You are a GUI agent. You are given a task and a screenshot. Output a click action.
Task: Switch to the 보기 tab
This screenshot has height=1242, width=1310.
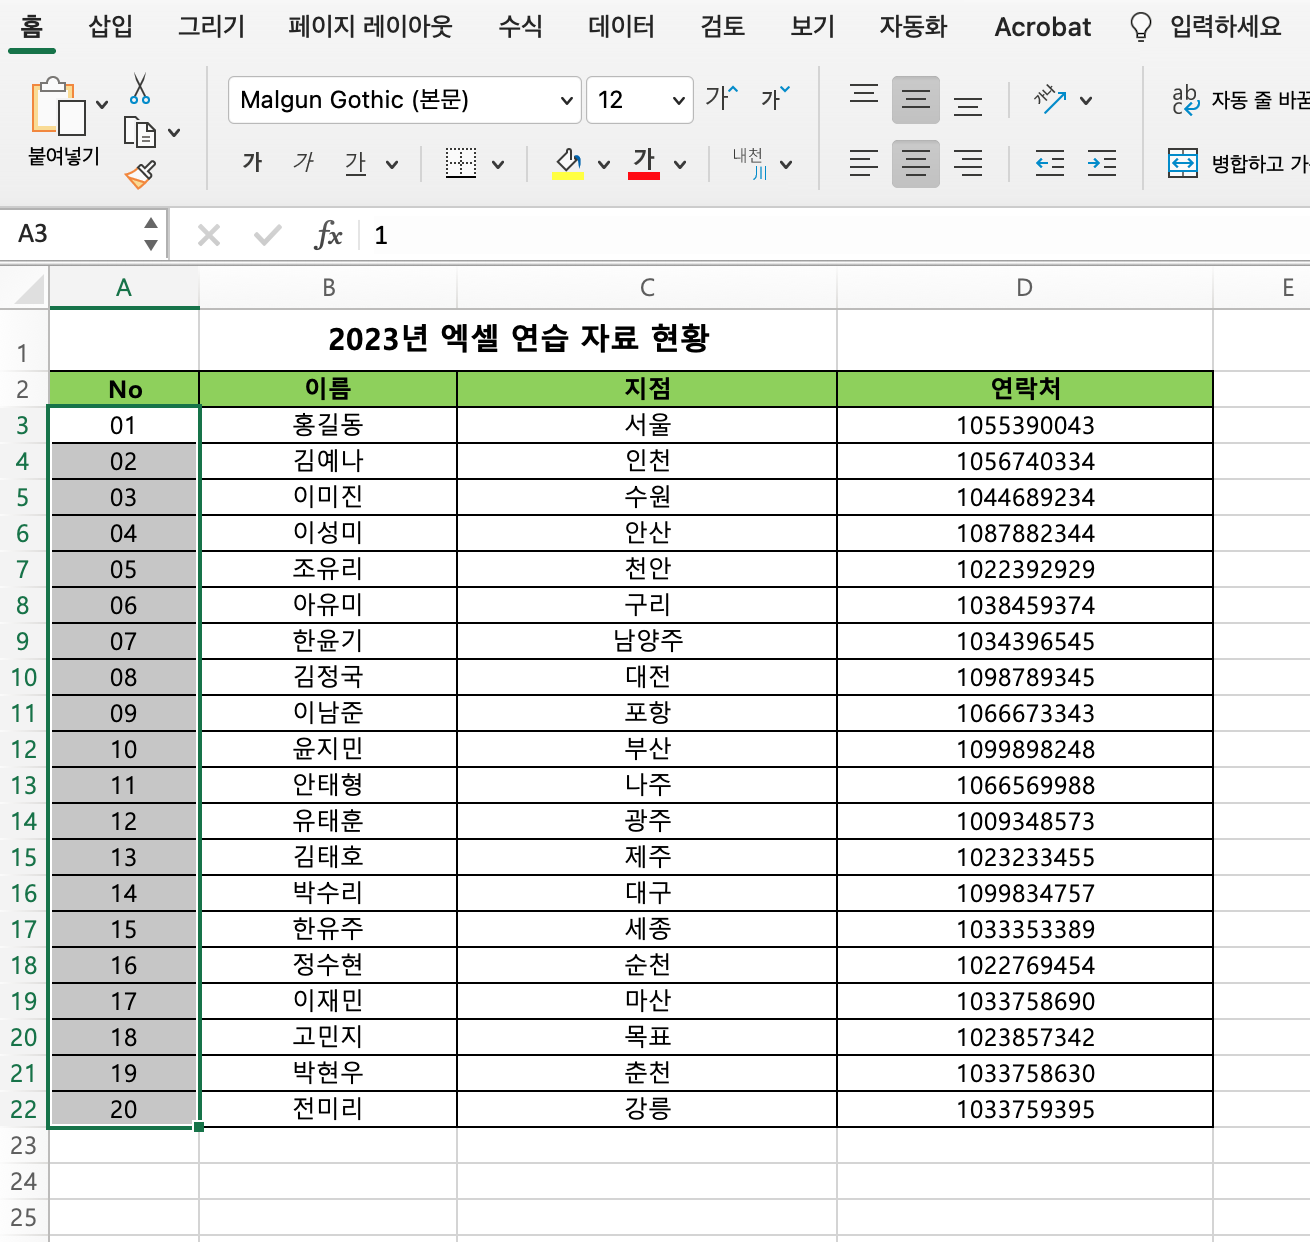coord(813,26)
